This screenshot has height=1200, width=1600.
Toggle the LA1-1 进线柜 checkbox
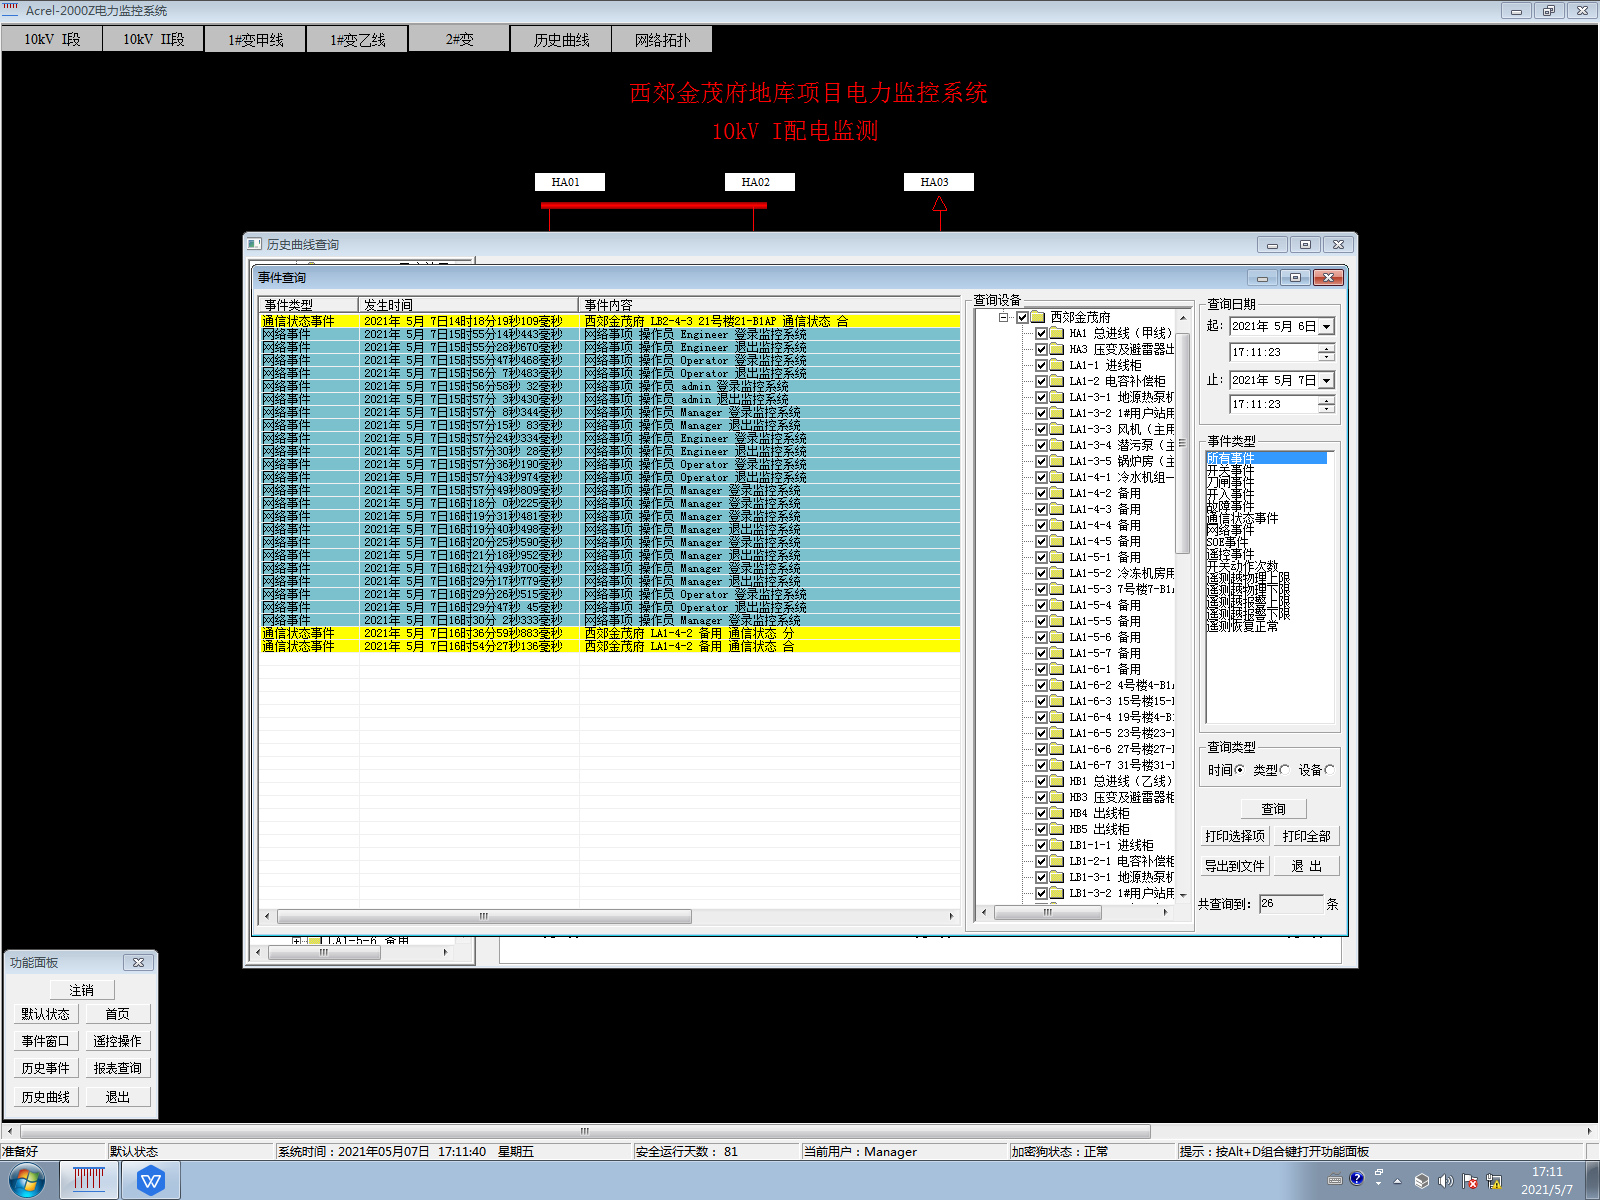click(x=1041, y=365)
